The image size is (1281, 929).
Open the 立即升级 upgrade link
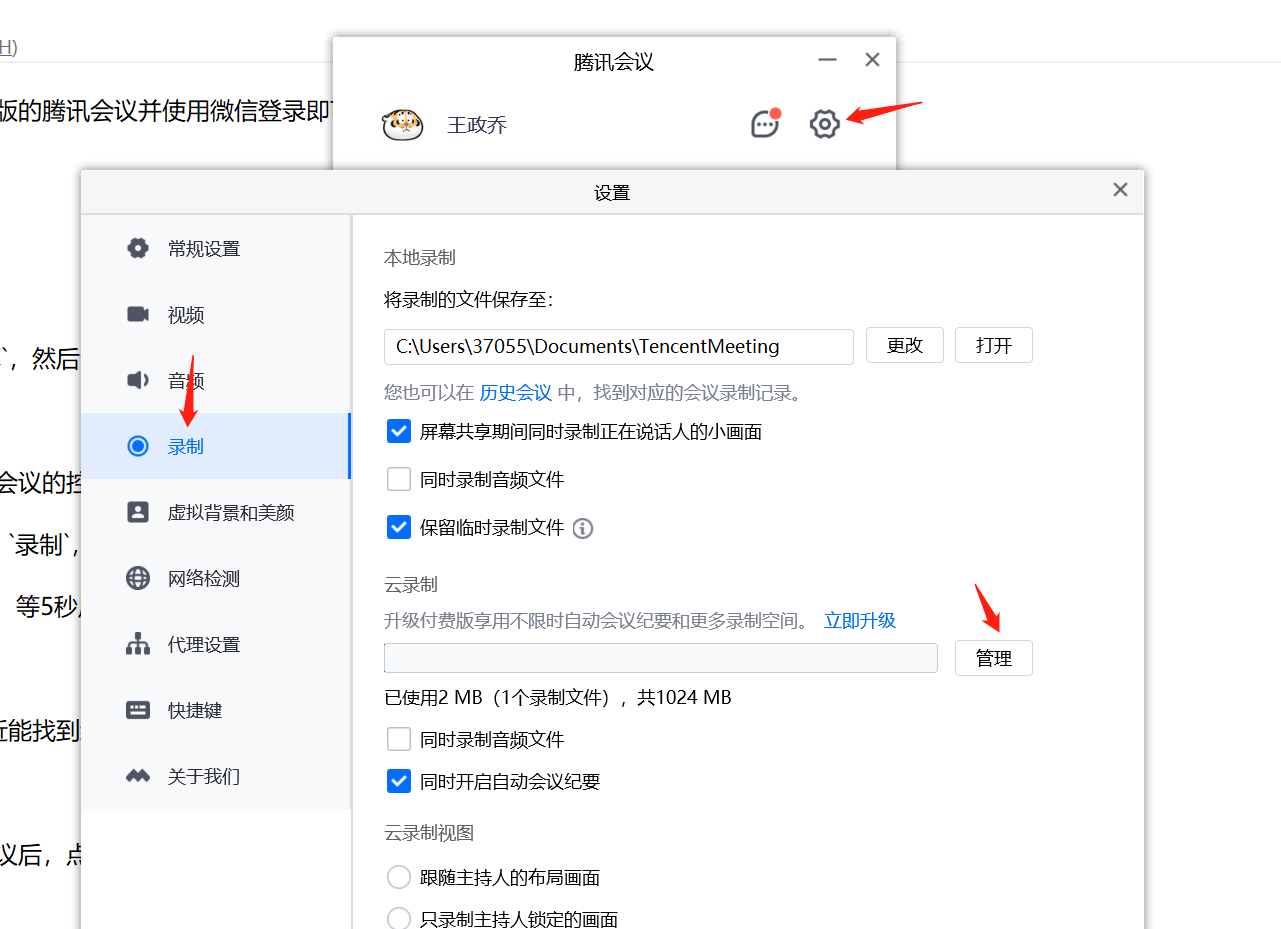tap(859, 621)
